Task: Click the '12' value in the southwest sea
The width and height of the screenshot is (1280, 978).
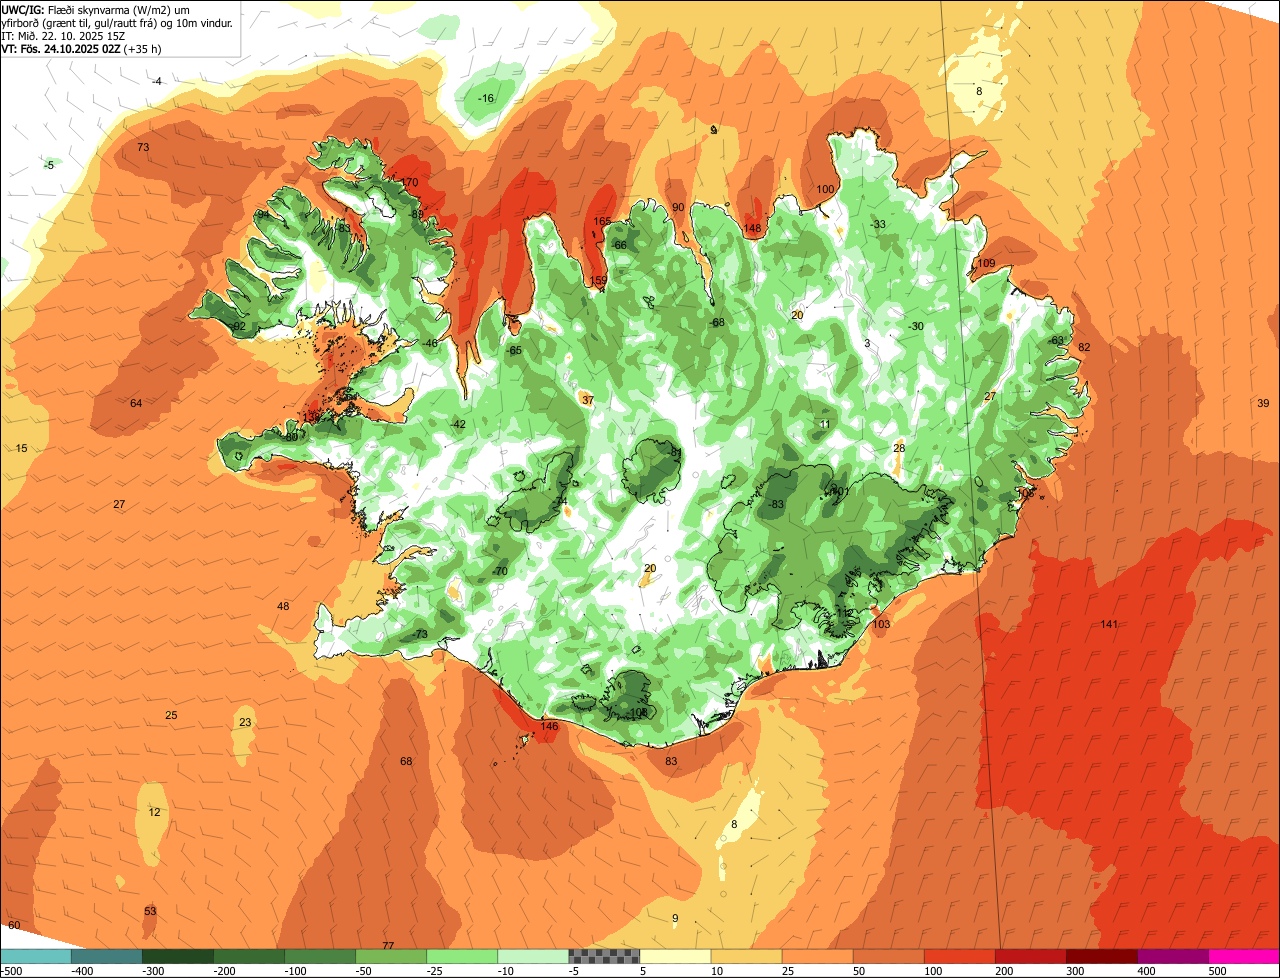Action: point(154,812)
